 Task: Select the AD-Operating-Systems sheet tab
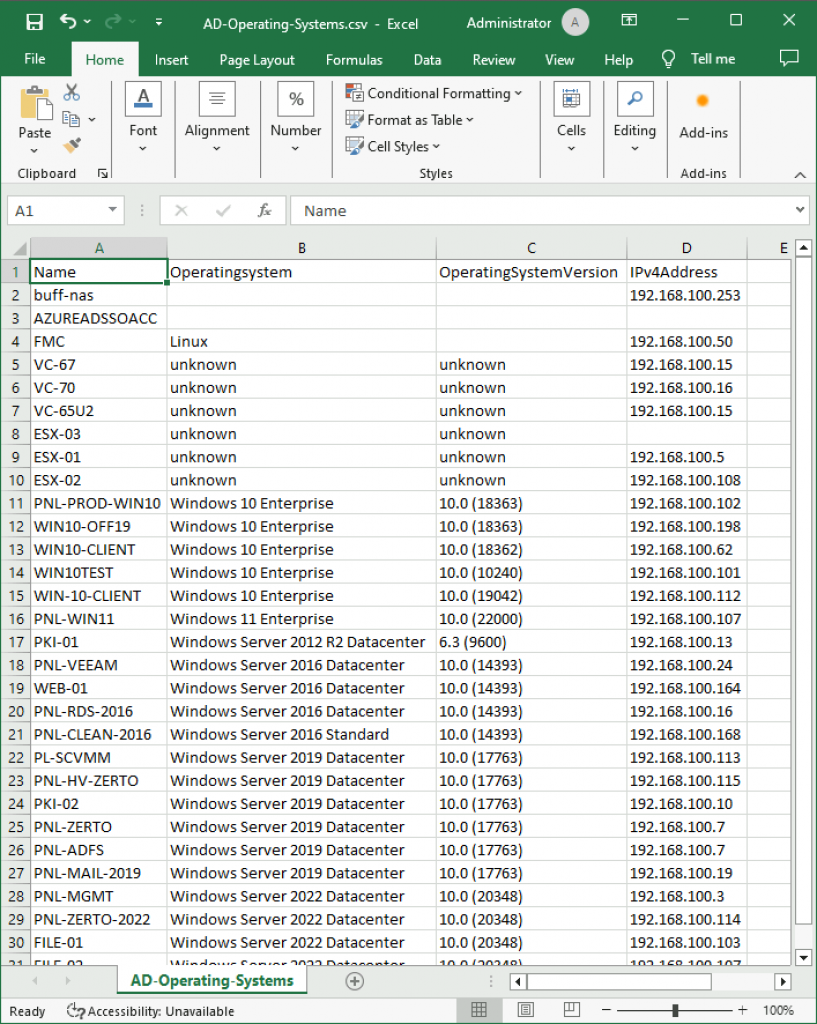211,981
